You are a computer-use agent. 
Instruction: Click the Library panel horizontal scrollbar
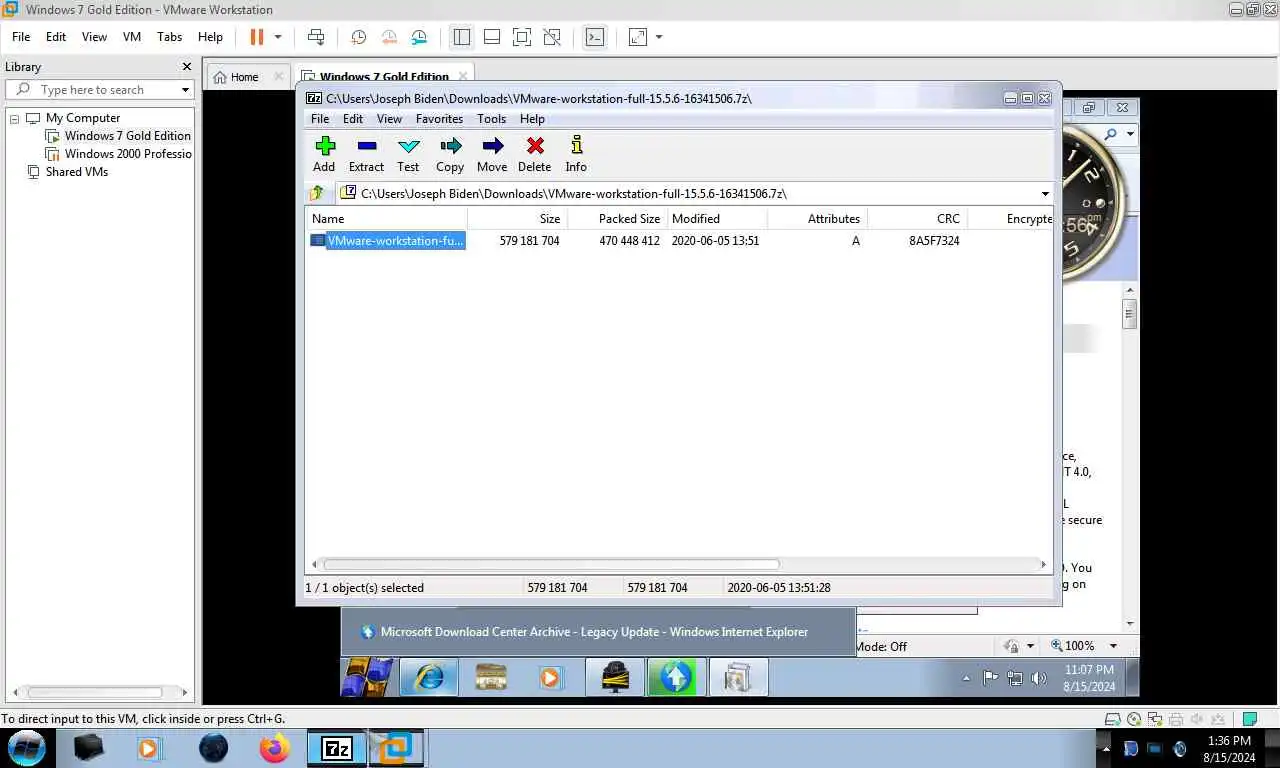pos(95,692)
